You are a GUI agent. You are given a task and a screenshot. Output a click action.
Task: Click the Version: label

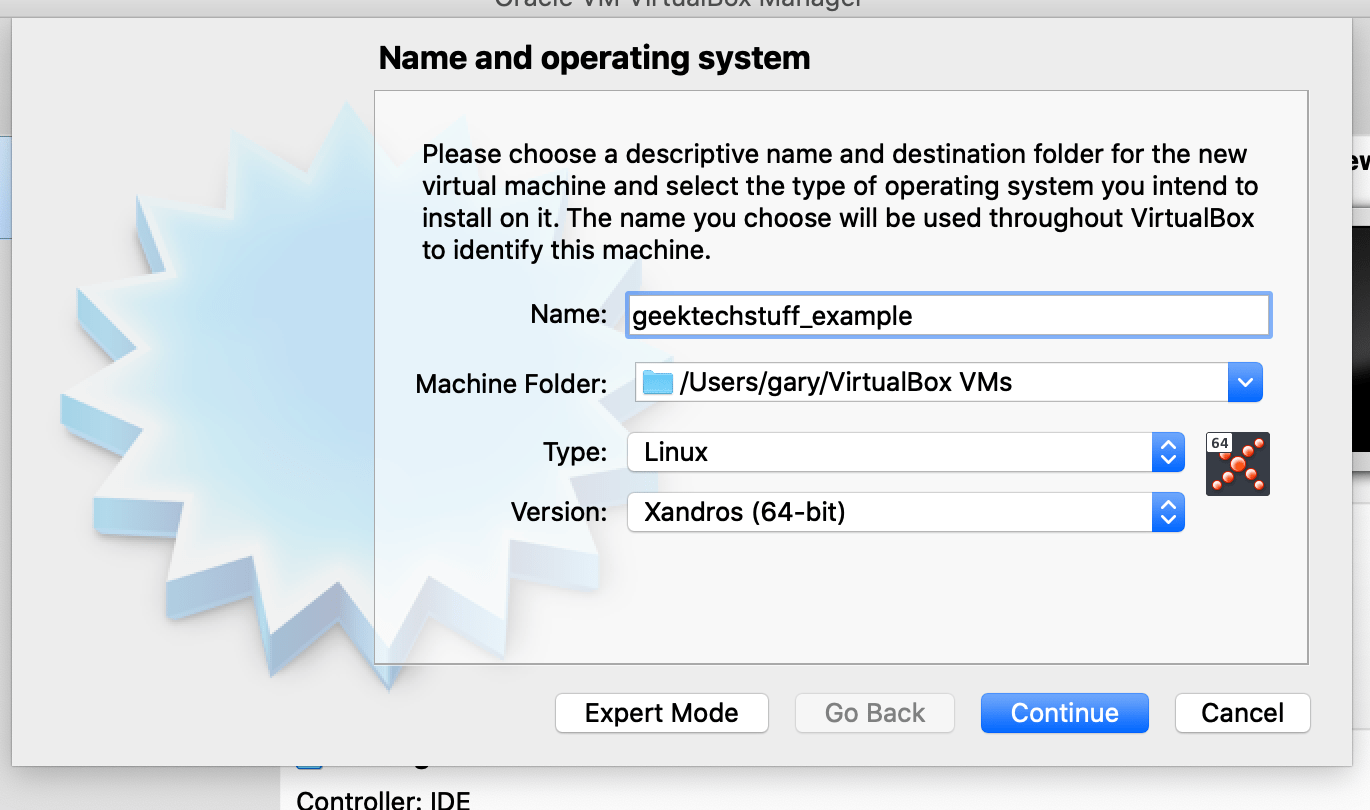560,512
